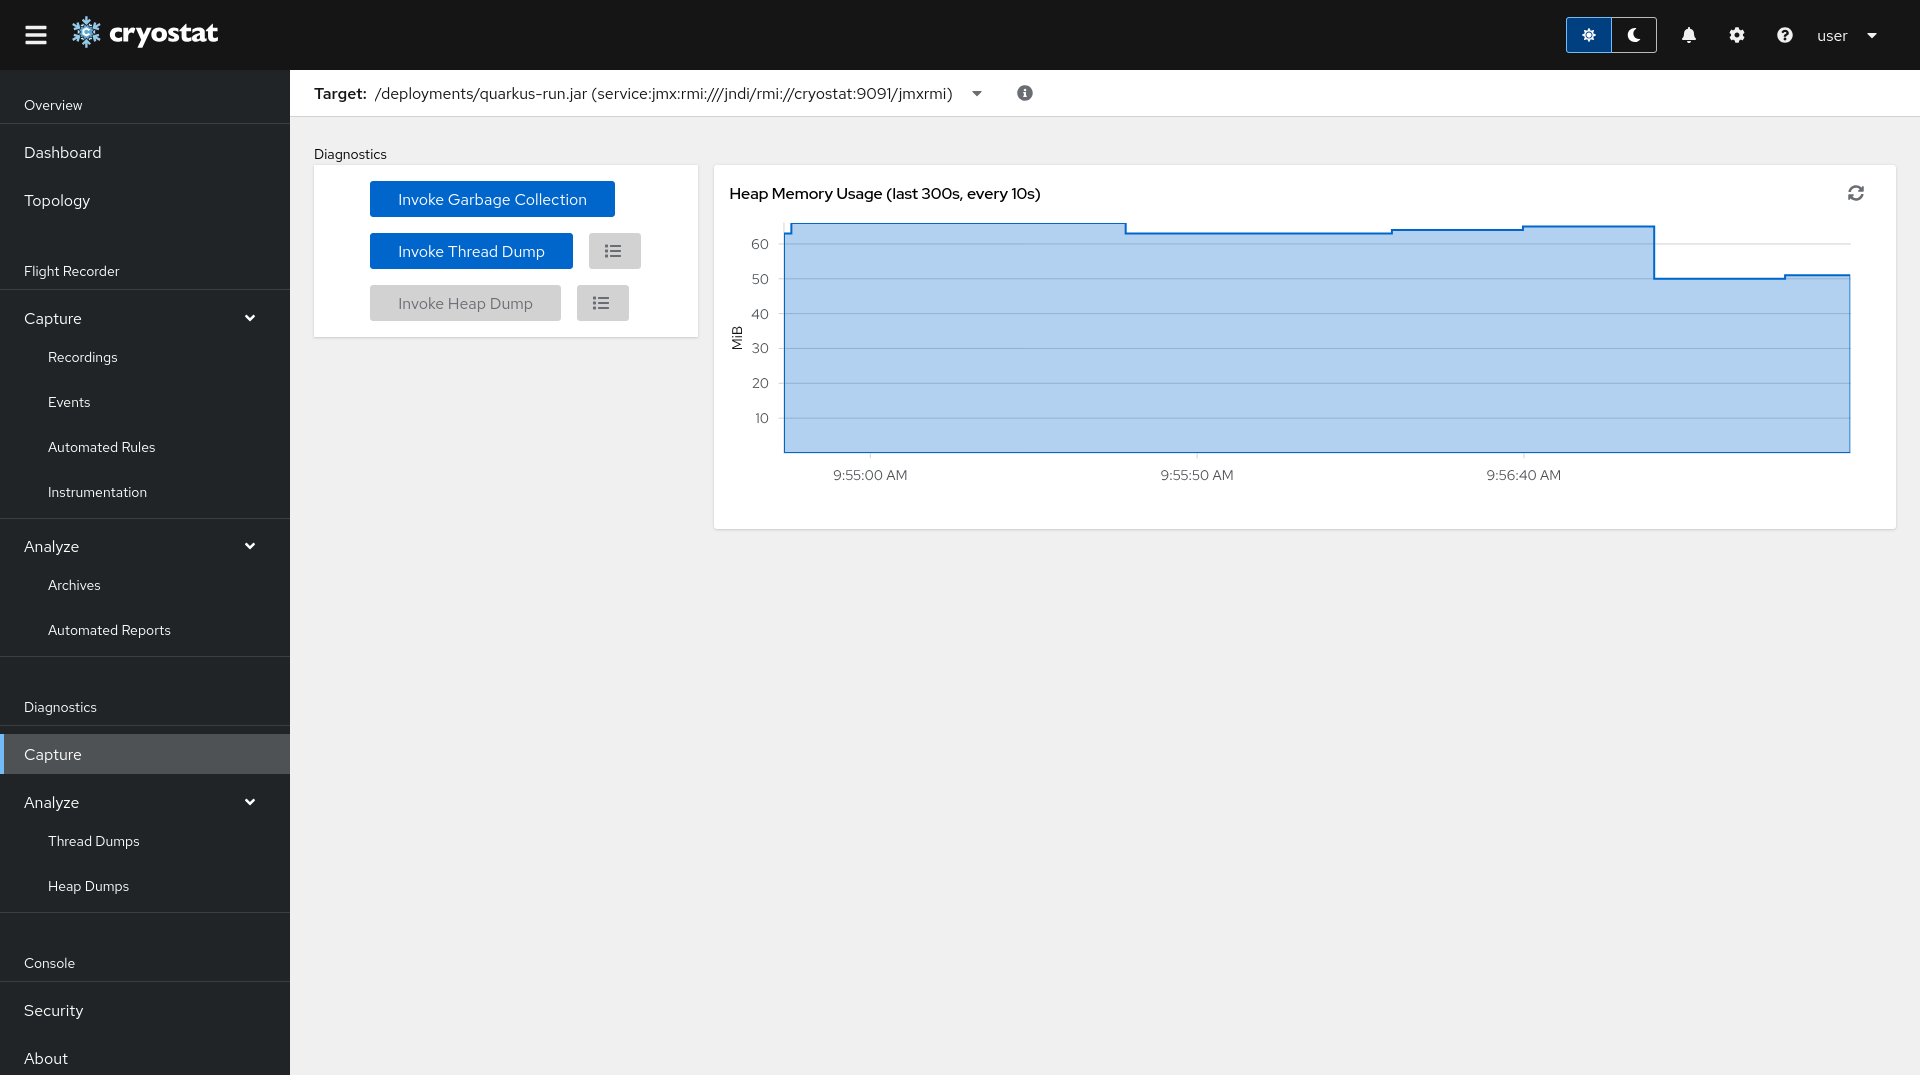Viewport: 1920px width, 1075px height.
Task: Open the help question mark icon
Action: click(1785, 35)
